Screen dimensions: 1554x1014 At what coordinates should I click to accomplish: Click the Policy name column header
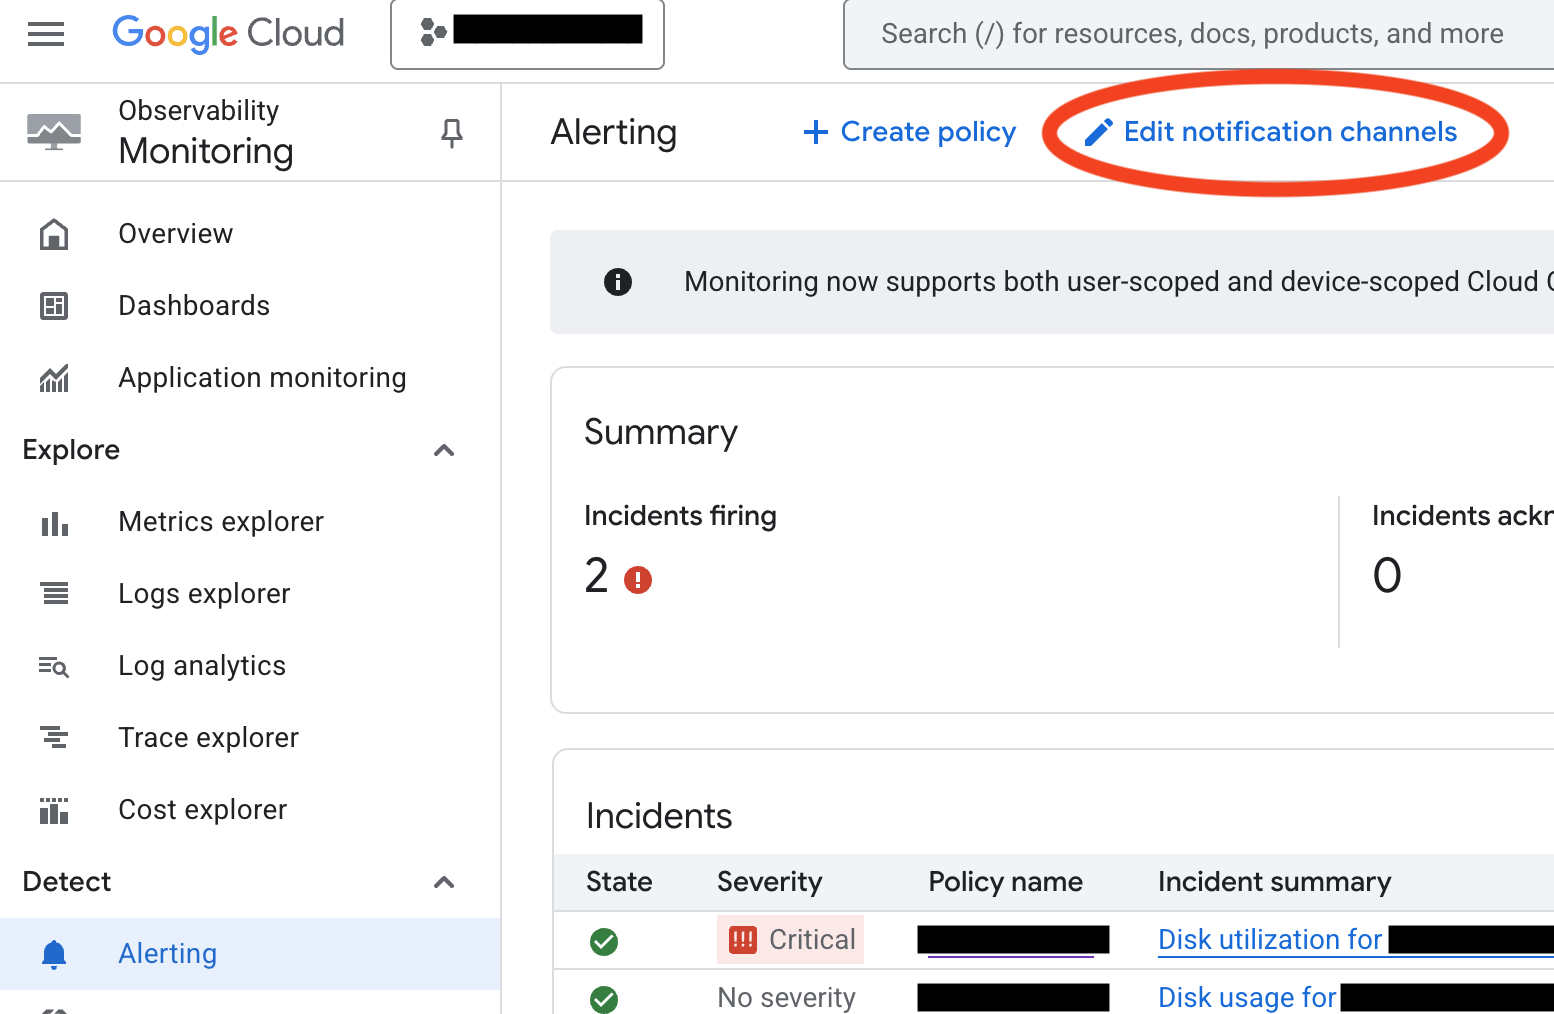pyautogui.click(x=1005, y=882)
